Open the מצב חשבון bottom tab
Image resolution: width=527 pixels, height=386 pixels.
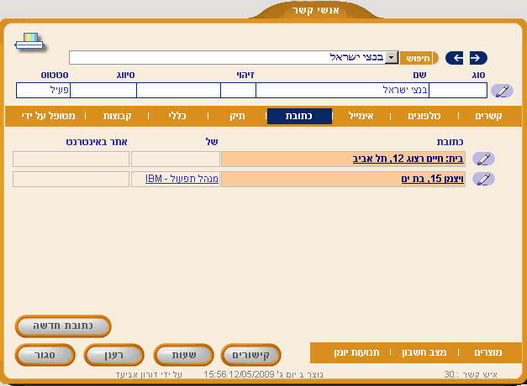pos(424,353)
